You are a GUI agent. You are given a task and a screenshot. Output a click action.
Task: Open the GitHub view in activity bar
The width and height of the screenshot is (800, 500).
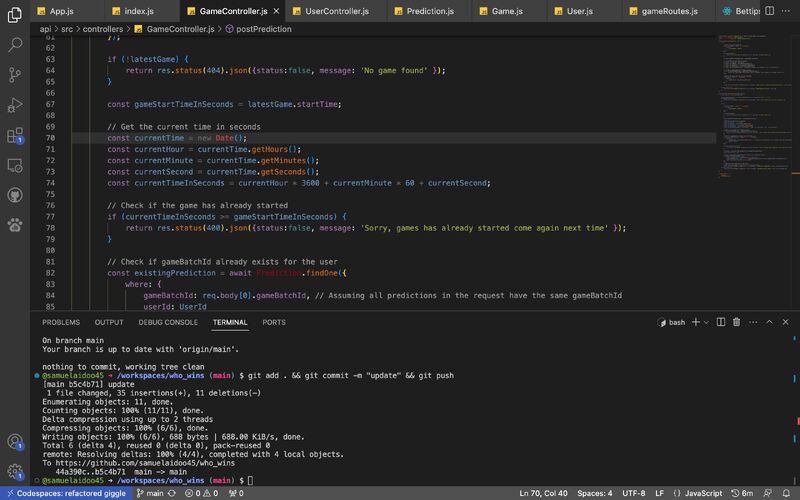tap(15, 195)
